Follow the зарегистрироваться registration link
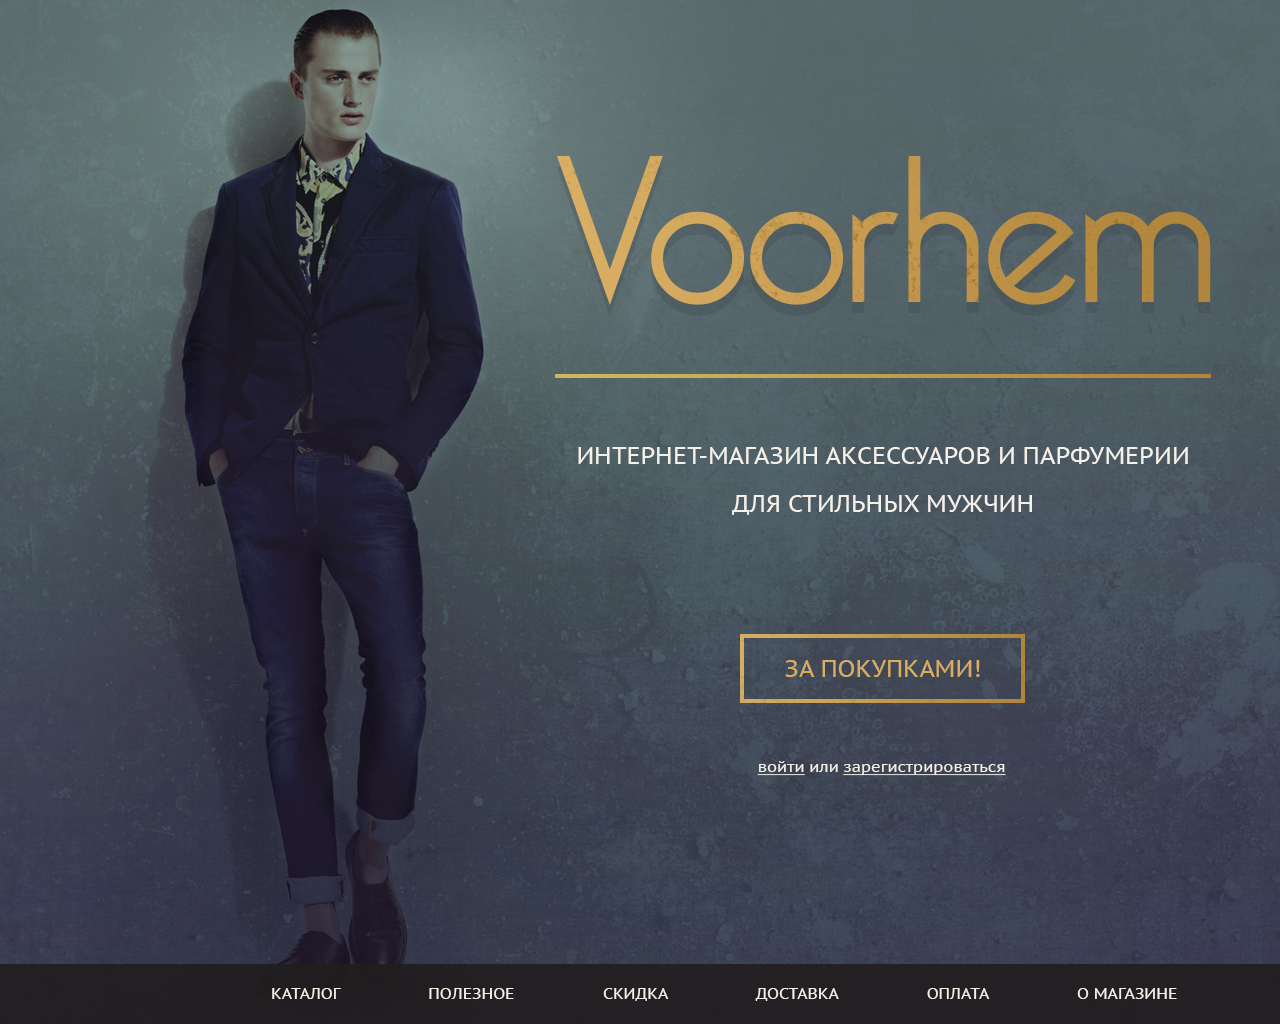This screenshot has width=1280, height=1024. pos(924,767)
